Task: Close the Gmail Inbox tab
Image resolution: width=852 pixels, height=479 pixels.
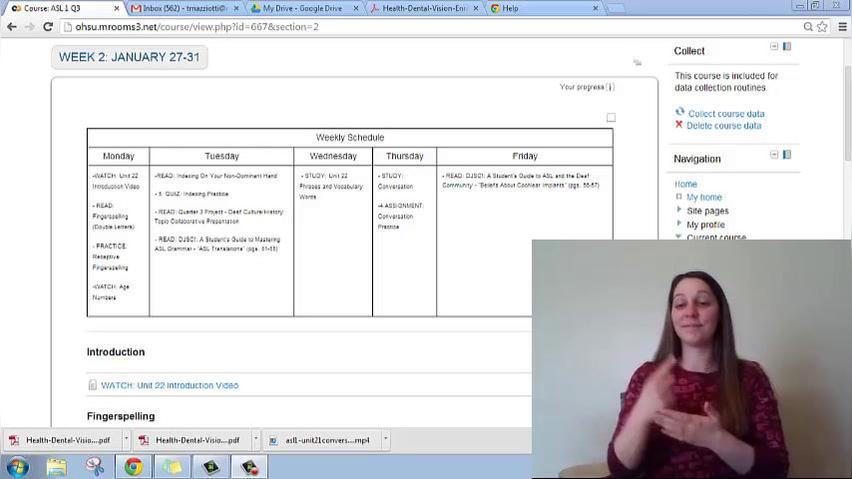Action: pyautogui.click(x=236, y=8)
